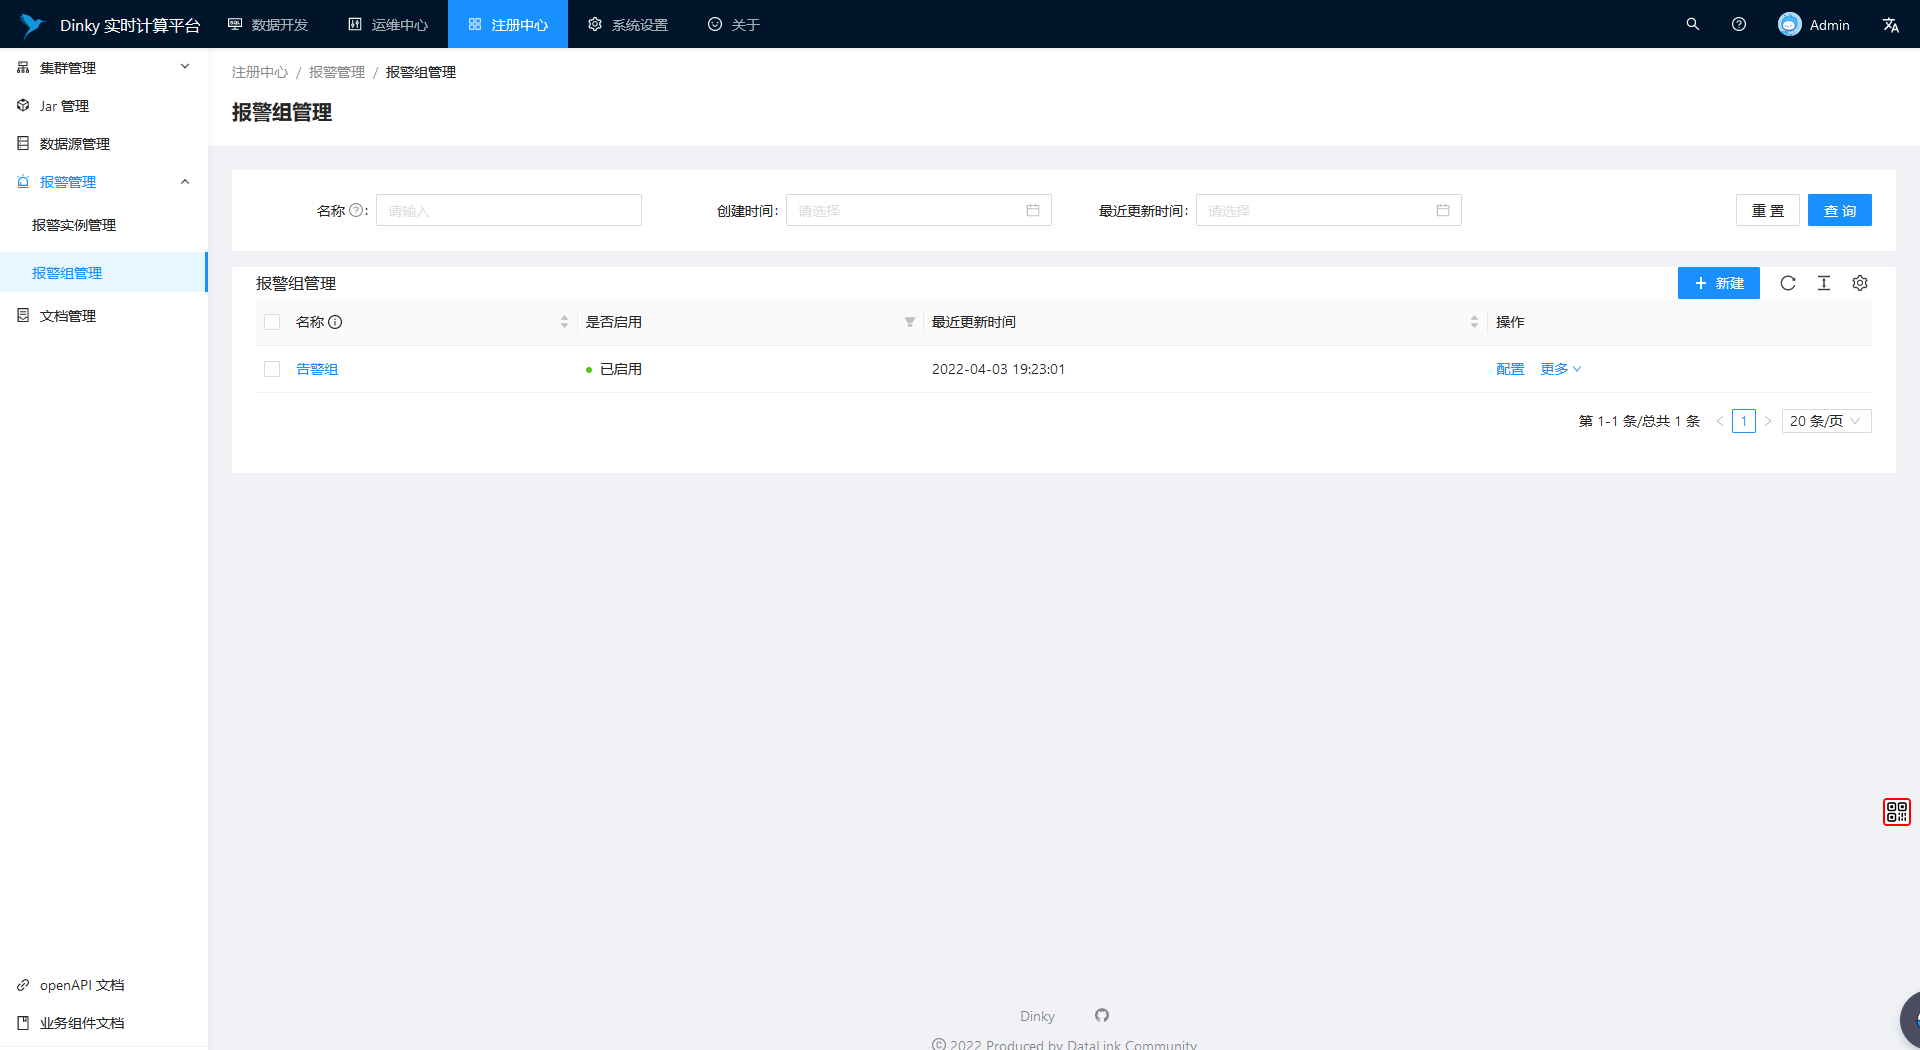Open the 最近更新时间 date picker field

pos(1329,210)
